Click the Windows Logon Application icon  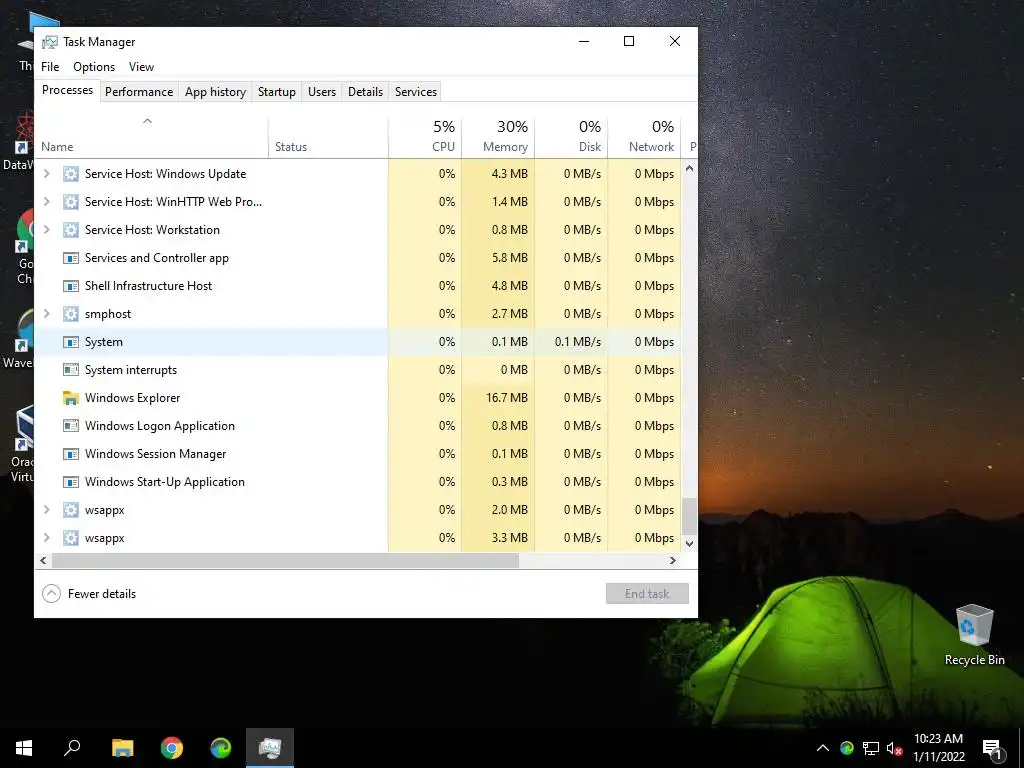tap(71, 426)
